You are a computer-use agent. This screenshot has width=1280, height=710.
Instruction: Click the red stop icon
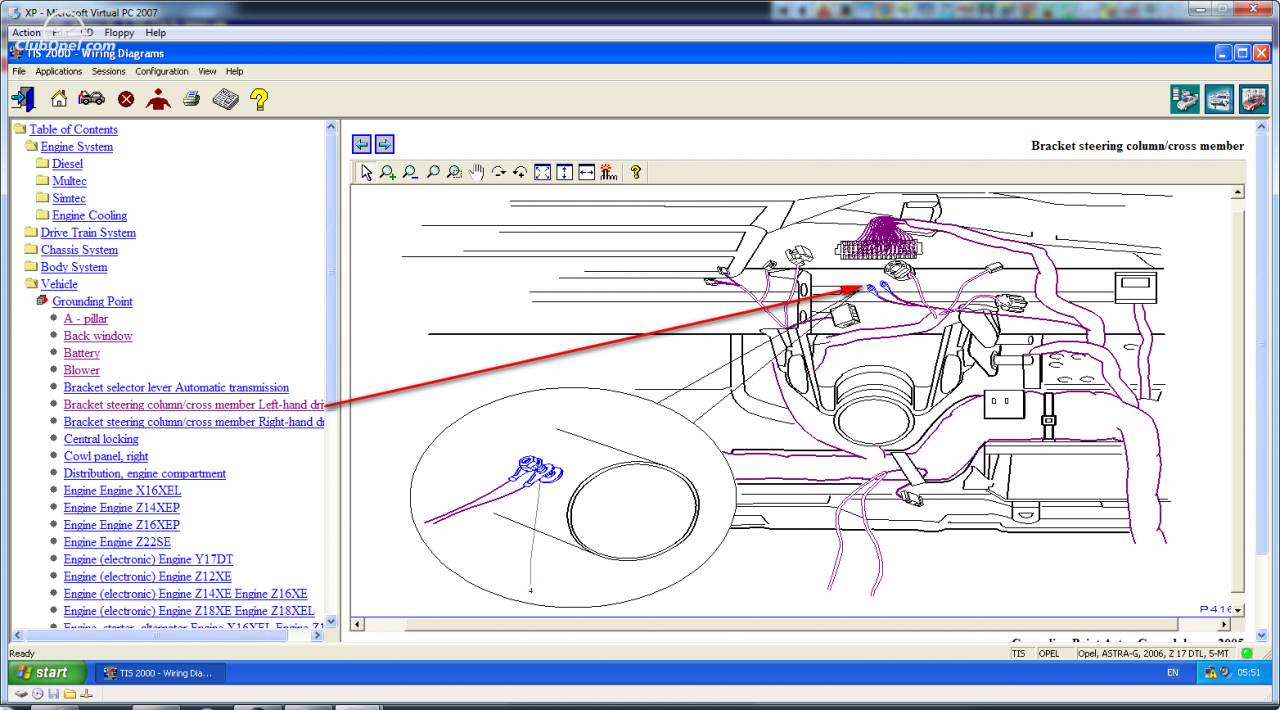tap(126, 99)
